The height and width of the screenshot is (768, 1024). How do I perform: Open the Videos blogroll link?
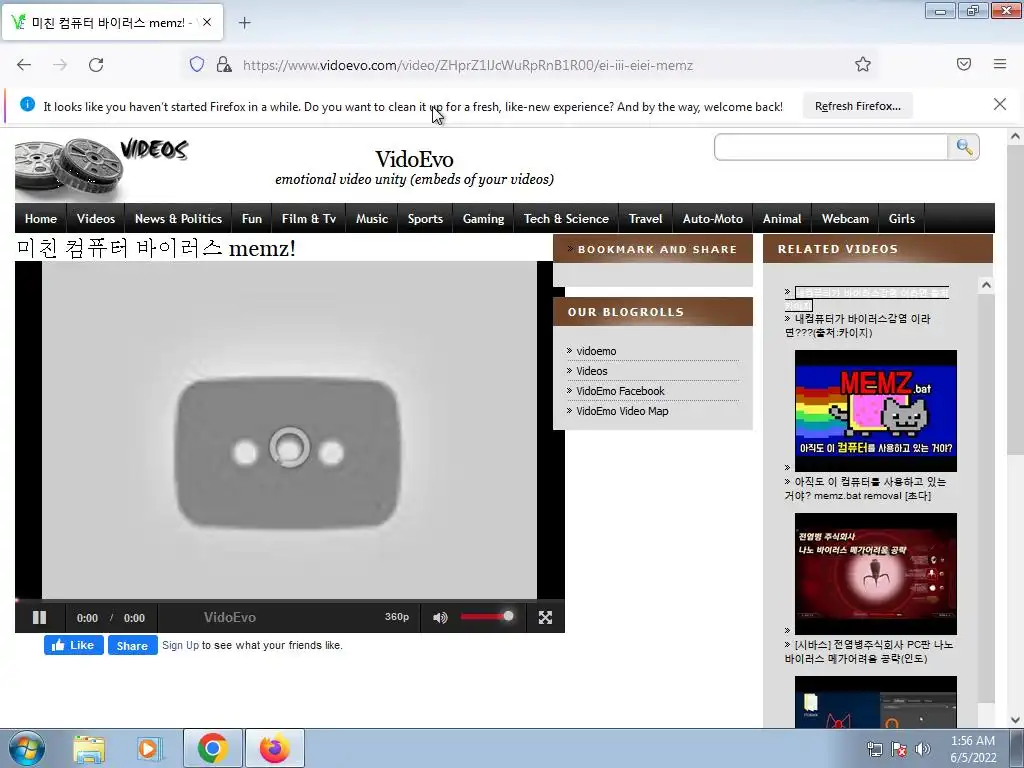(592, 371)
